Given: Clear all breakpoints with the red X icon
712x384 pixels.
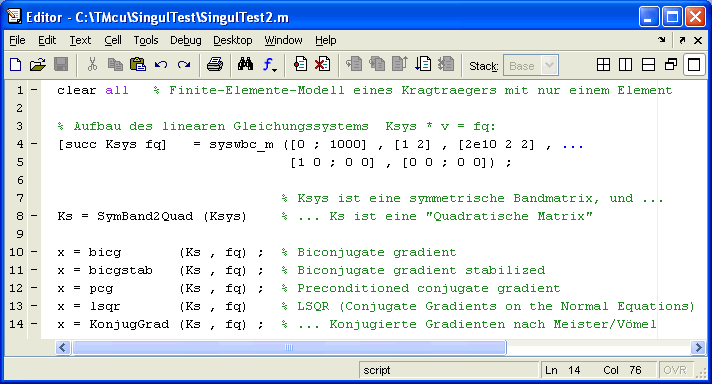Looking at the screenshot, I should pyautogui.click(x=322, y=65).
